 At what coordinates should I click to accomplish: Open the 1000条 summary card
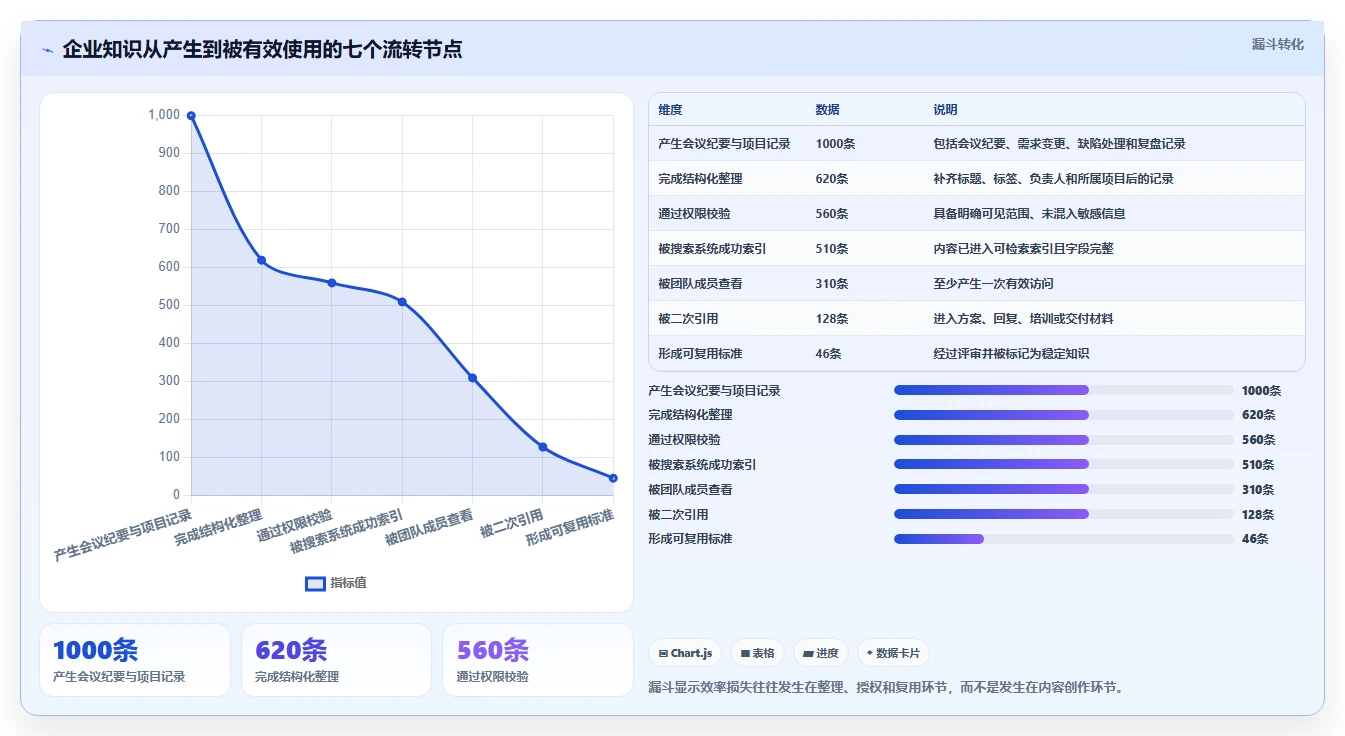tap(135, 660)
